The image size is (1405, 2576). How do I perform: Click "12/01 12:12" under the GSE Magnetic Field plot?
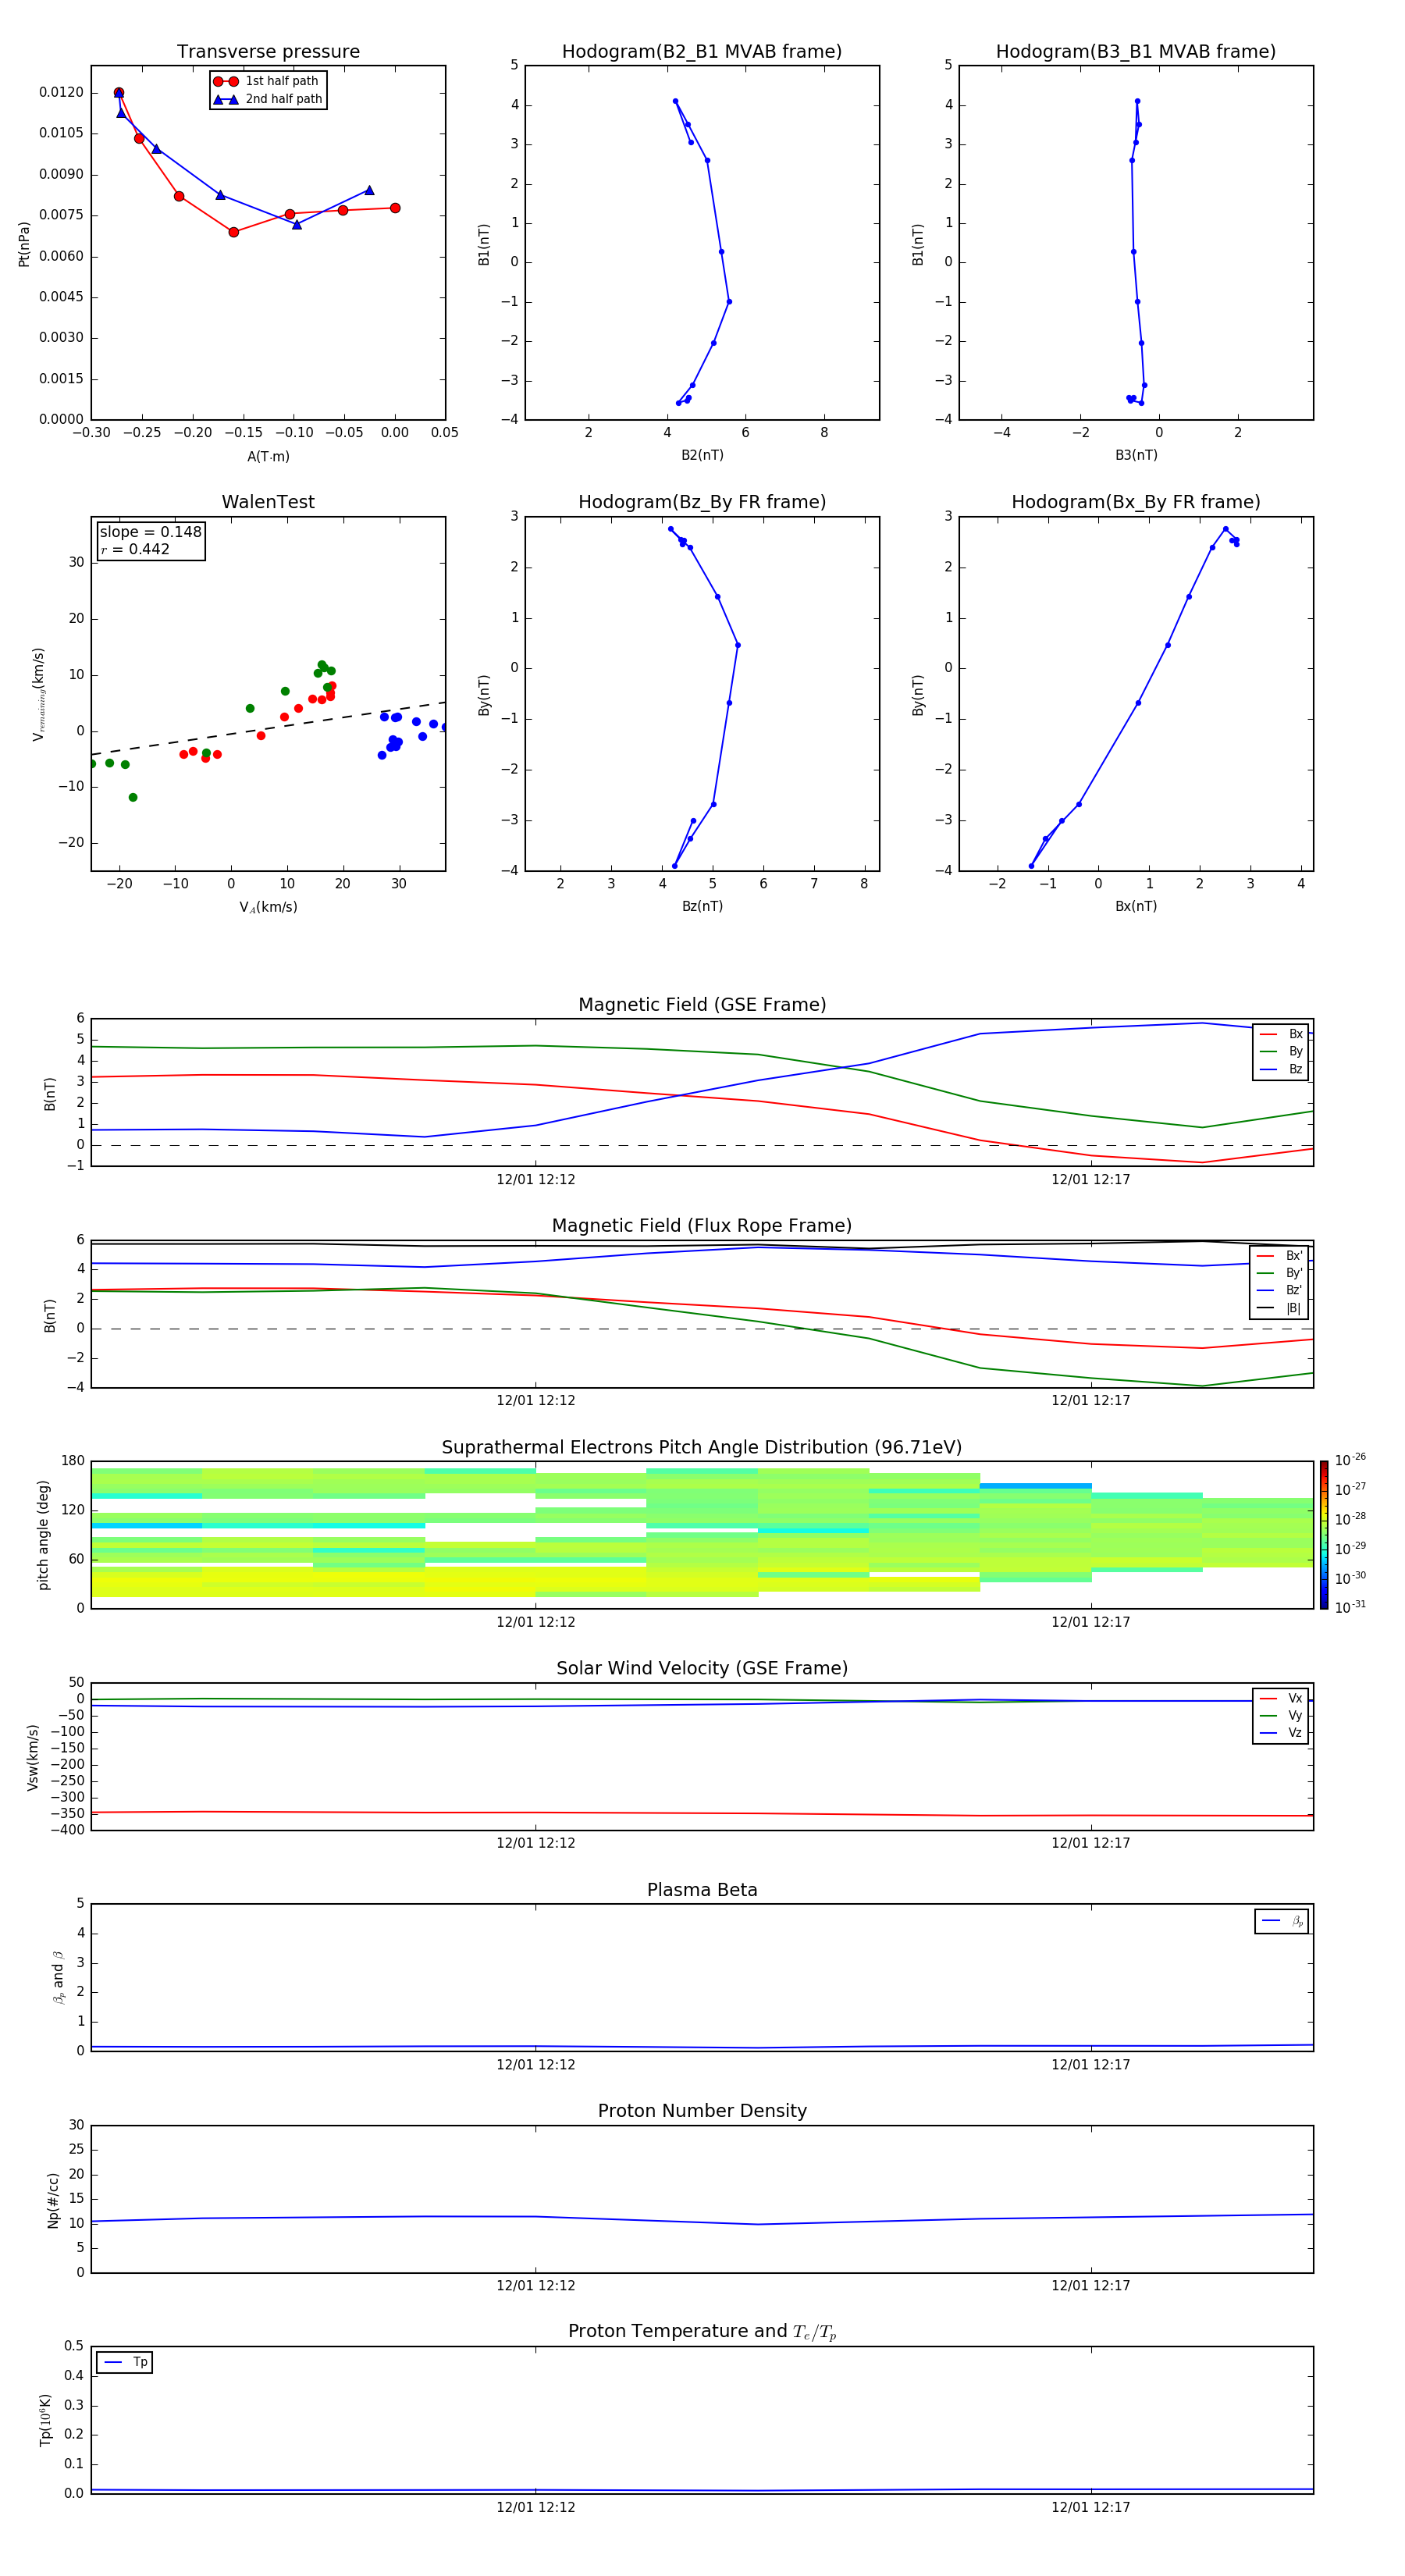536,1180
